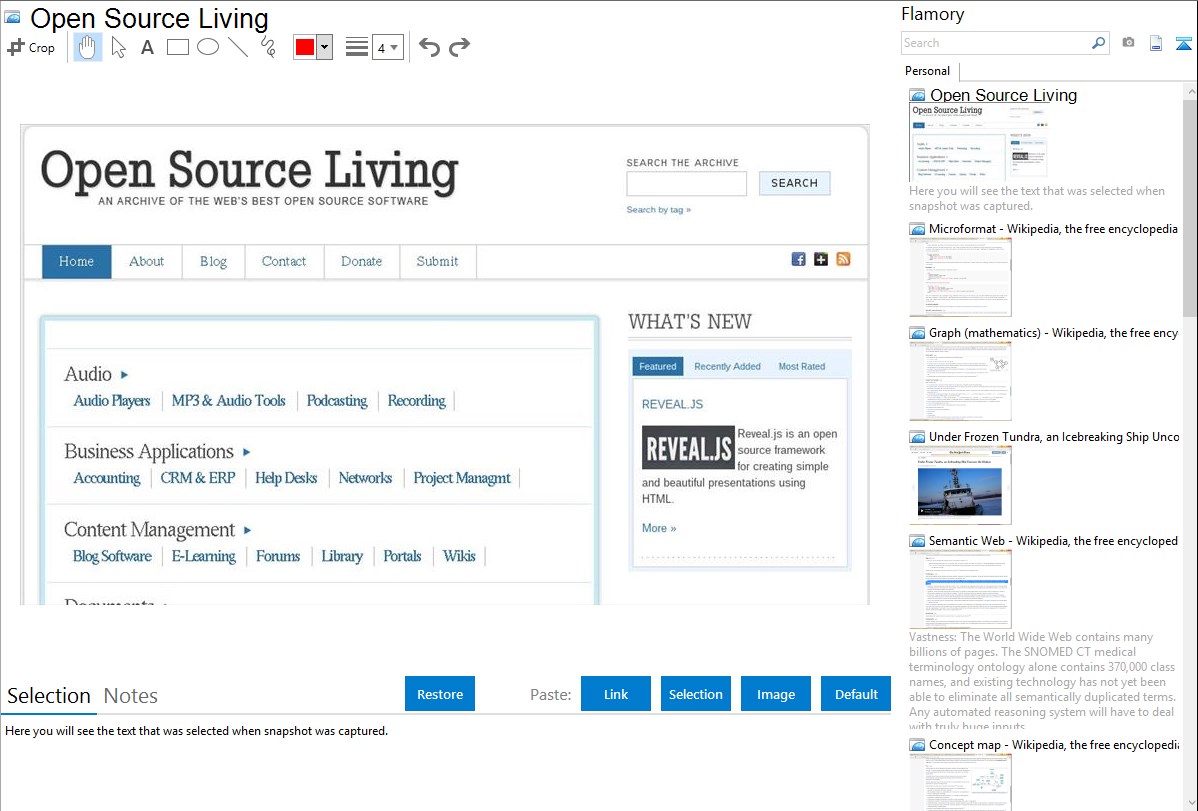Select the Featured tab under What's New
1198x811 pixels.
[x=658, y=366]
